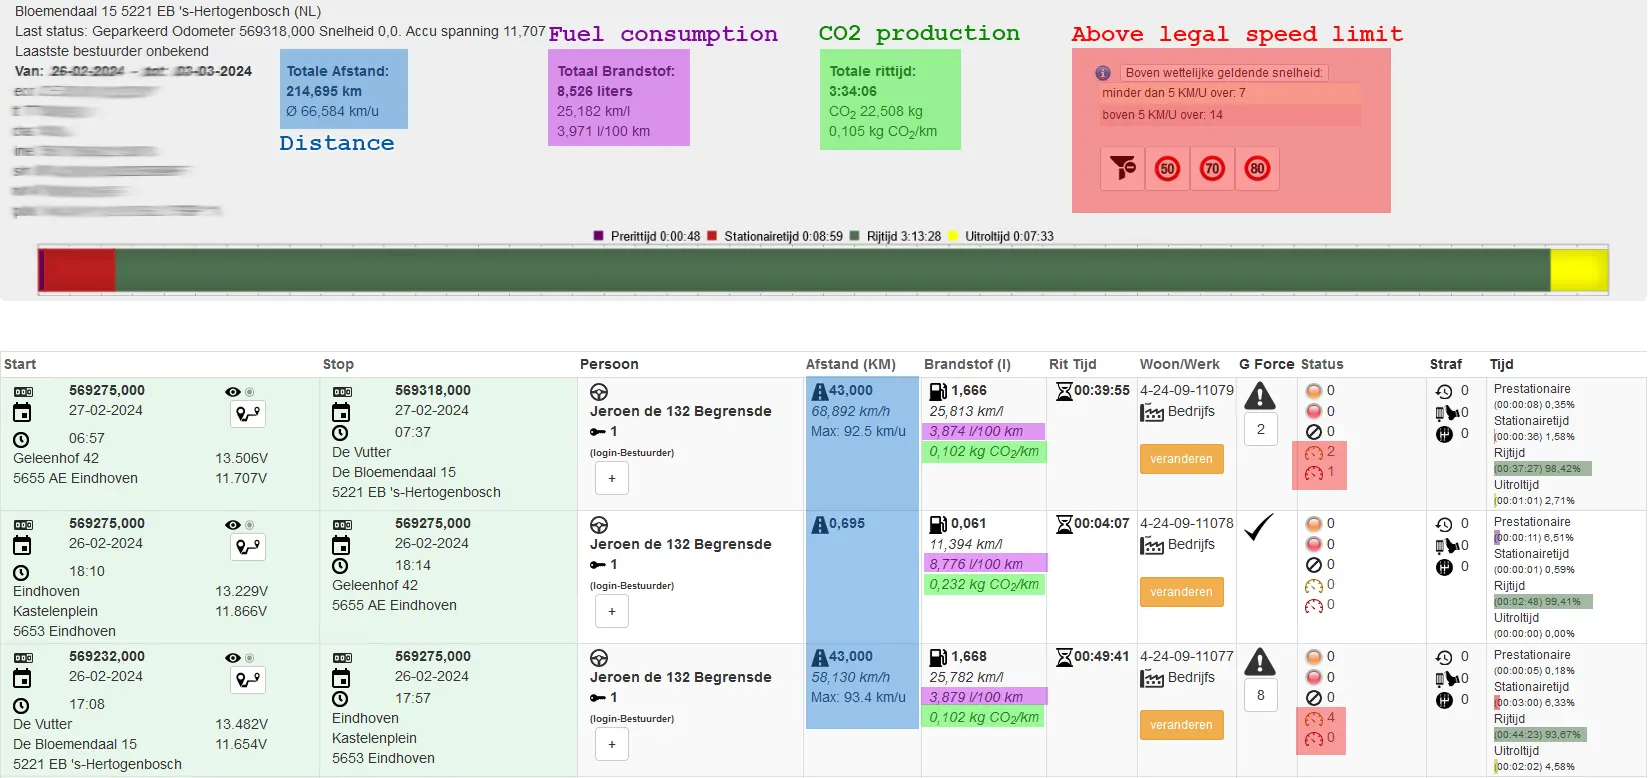Click steering wheel icon in 18:10 trip row
1649x778 pixels.
coord(599,525)
